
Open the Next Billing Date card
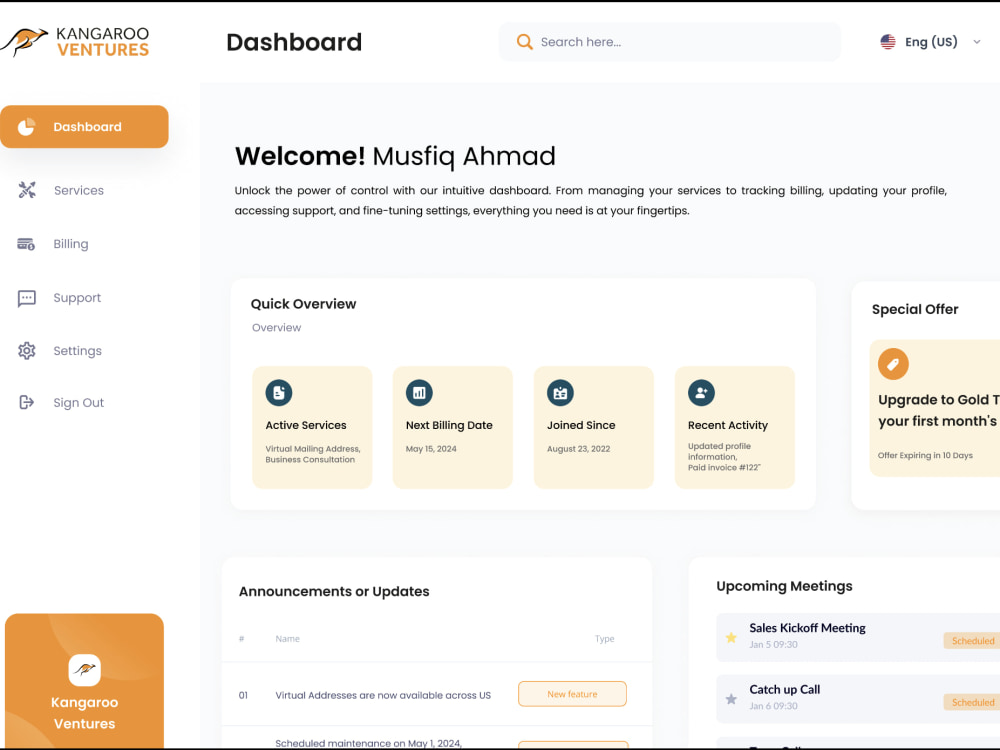453,427
